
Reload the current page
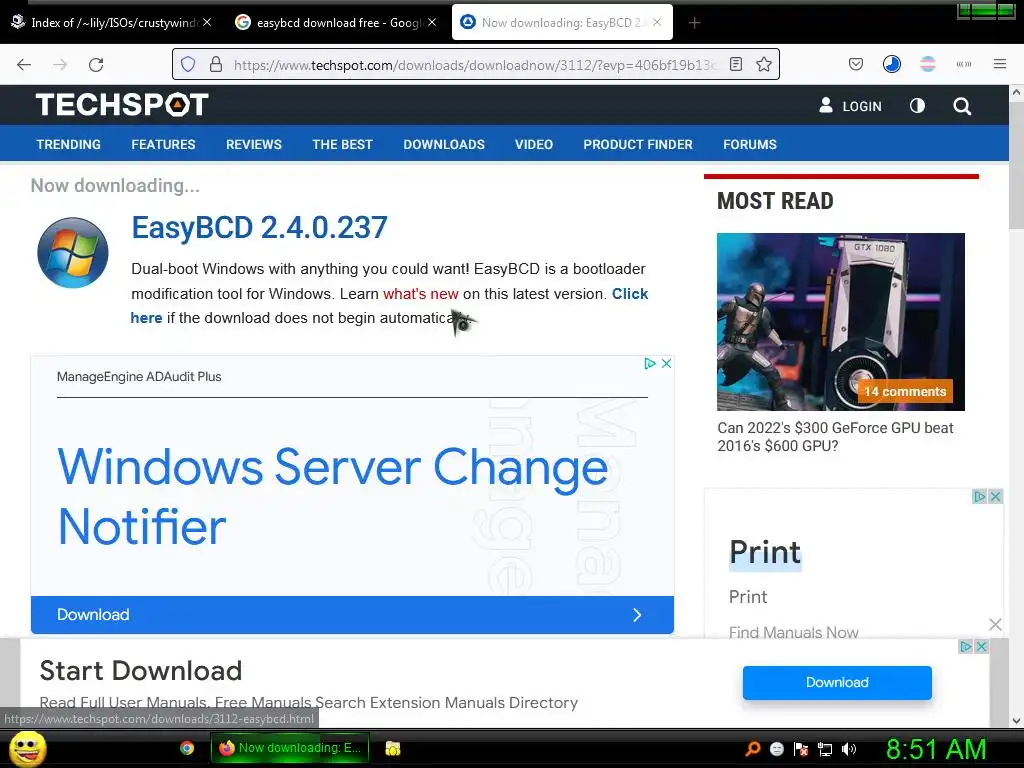(96, 64)
